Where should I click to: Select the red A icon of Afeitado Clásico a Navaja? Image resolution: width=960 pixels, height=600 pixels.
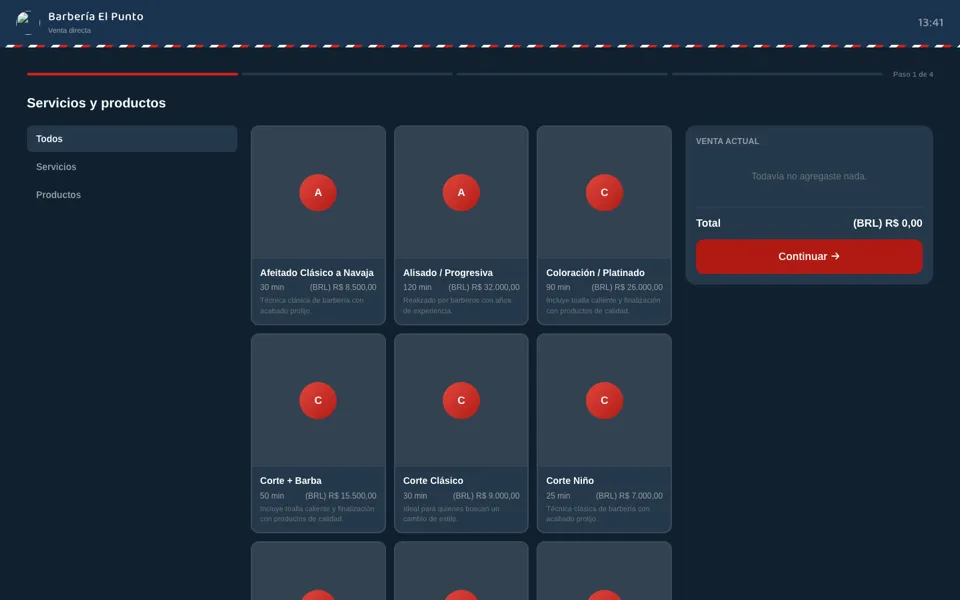coord(318,192)
